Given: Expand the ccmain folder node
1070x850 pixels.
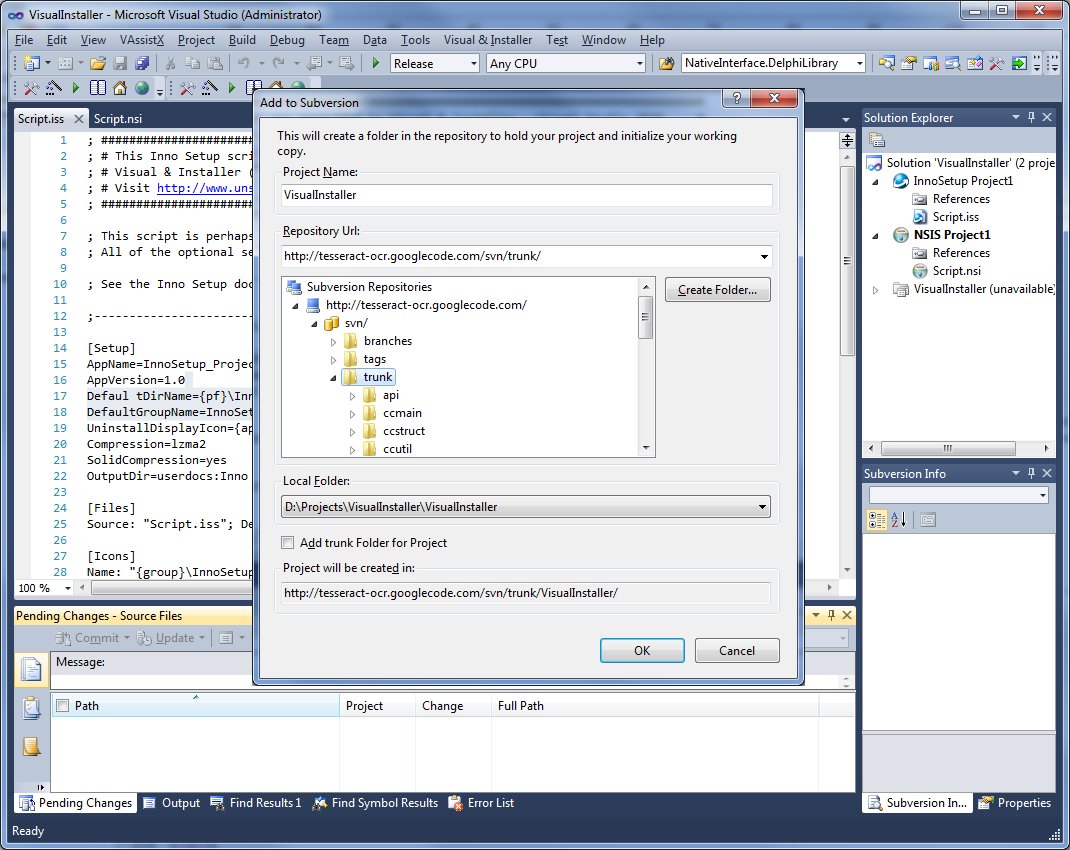Looking at the screenshot, I should coord(352,413).
